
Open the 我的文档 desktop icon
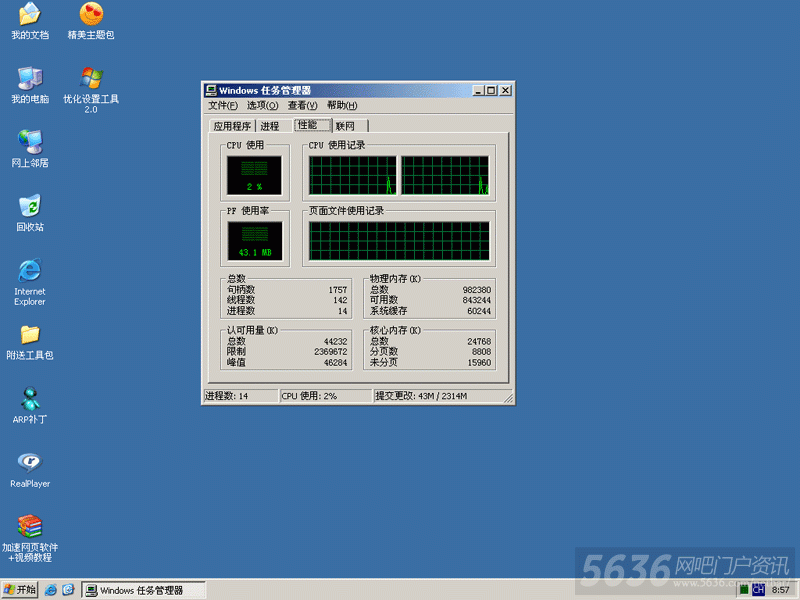tap(30, 20)
